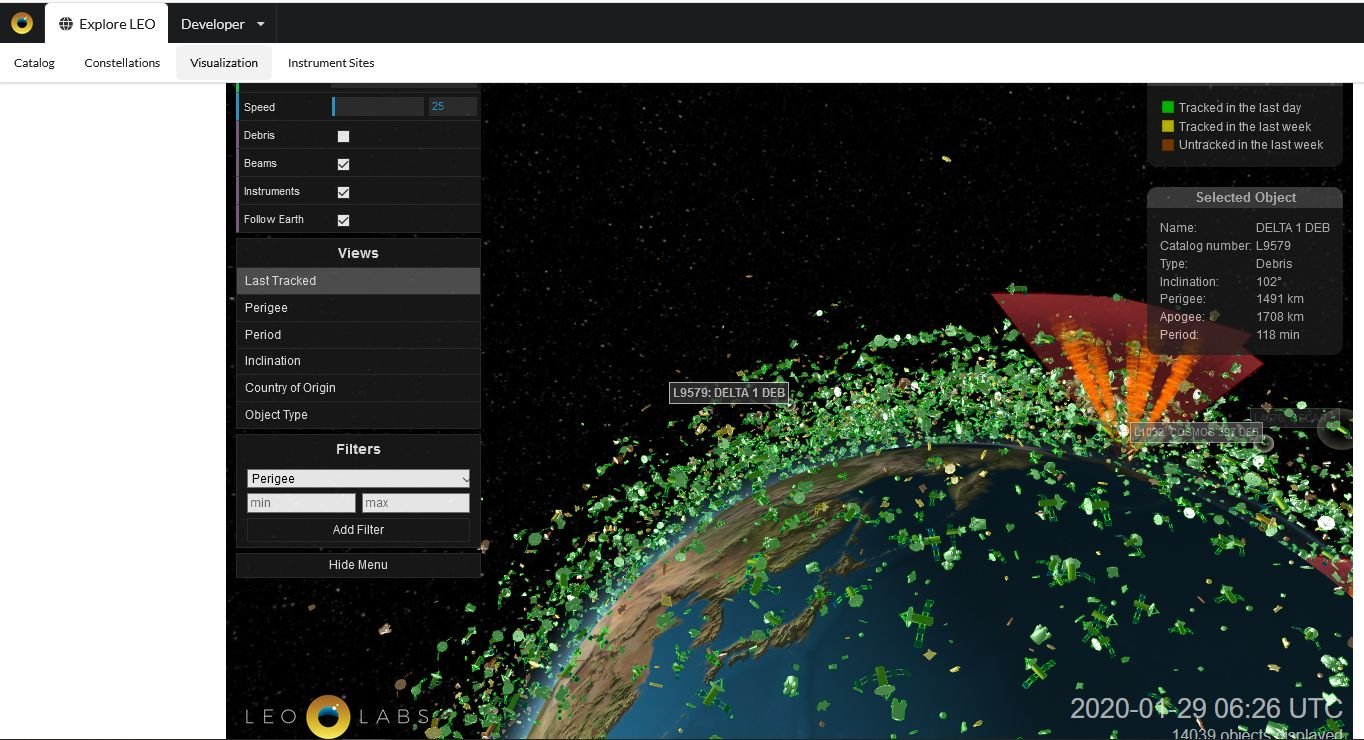Click the filter min input field
1364x740 pixels.
tap(301, 503)
